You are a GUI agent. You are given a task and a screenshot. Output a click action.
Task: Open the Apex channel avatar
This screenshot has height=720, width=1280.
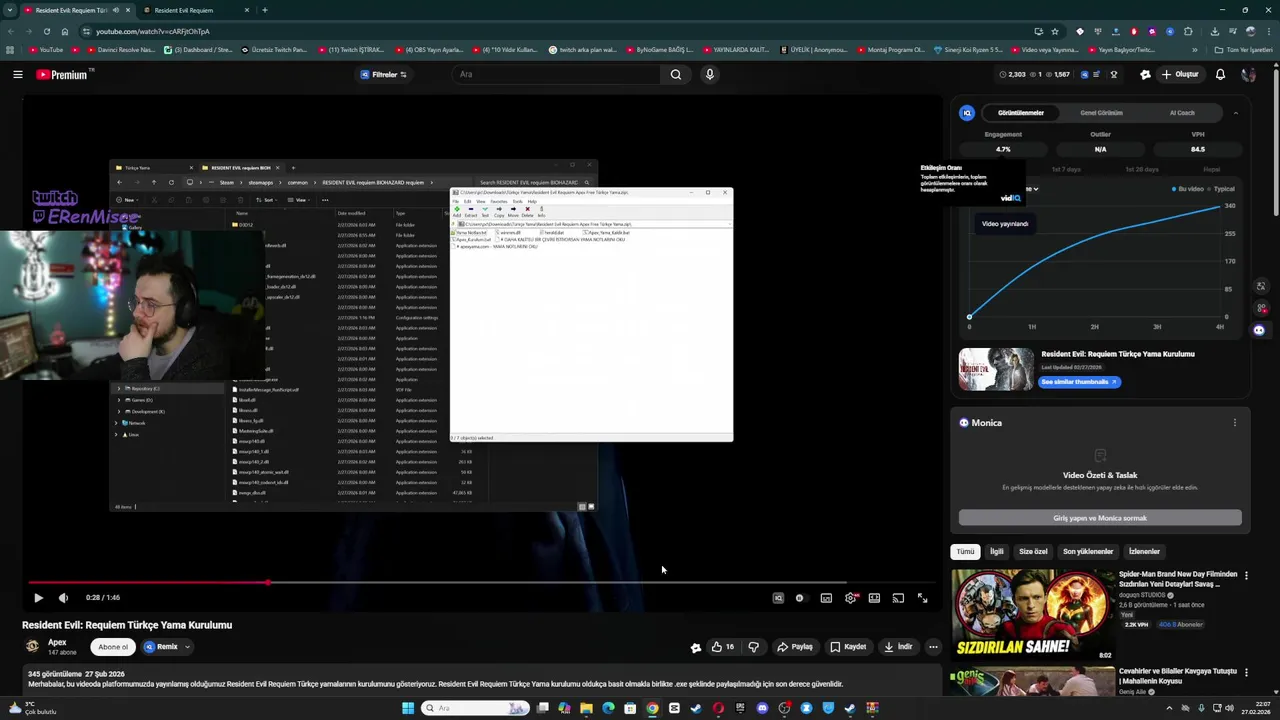pyautogui.click(x=32, y=647)
